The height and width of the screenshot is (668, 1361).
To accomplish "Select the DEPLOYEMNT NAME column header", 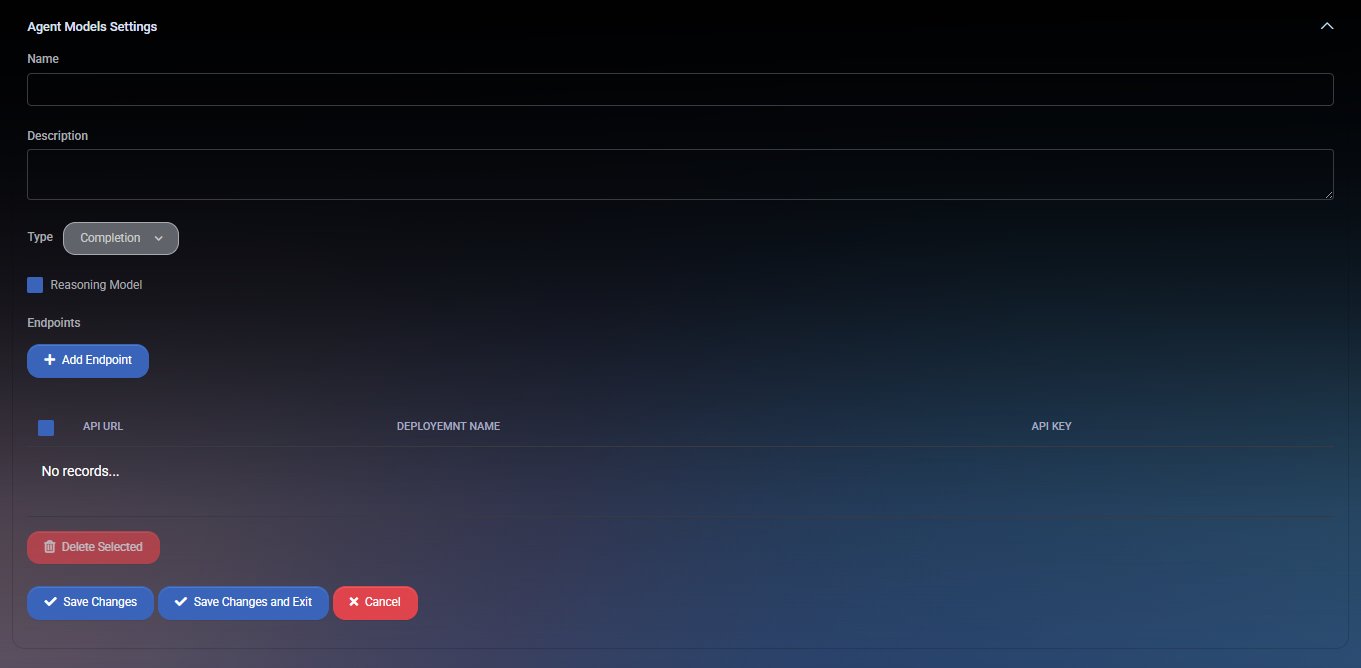I will [x=448, y=427].
